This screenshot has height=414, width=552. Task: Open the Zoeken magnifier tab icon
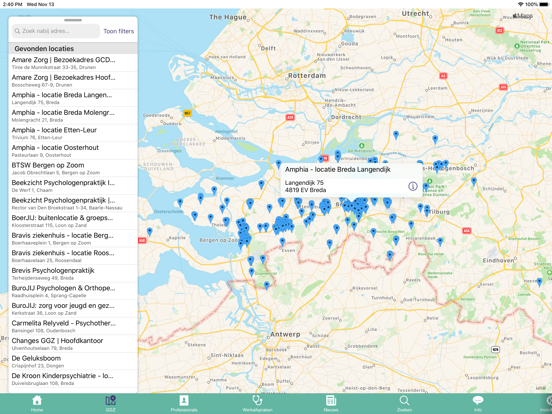coord(404,400)
